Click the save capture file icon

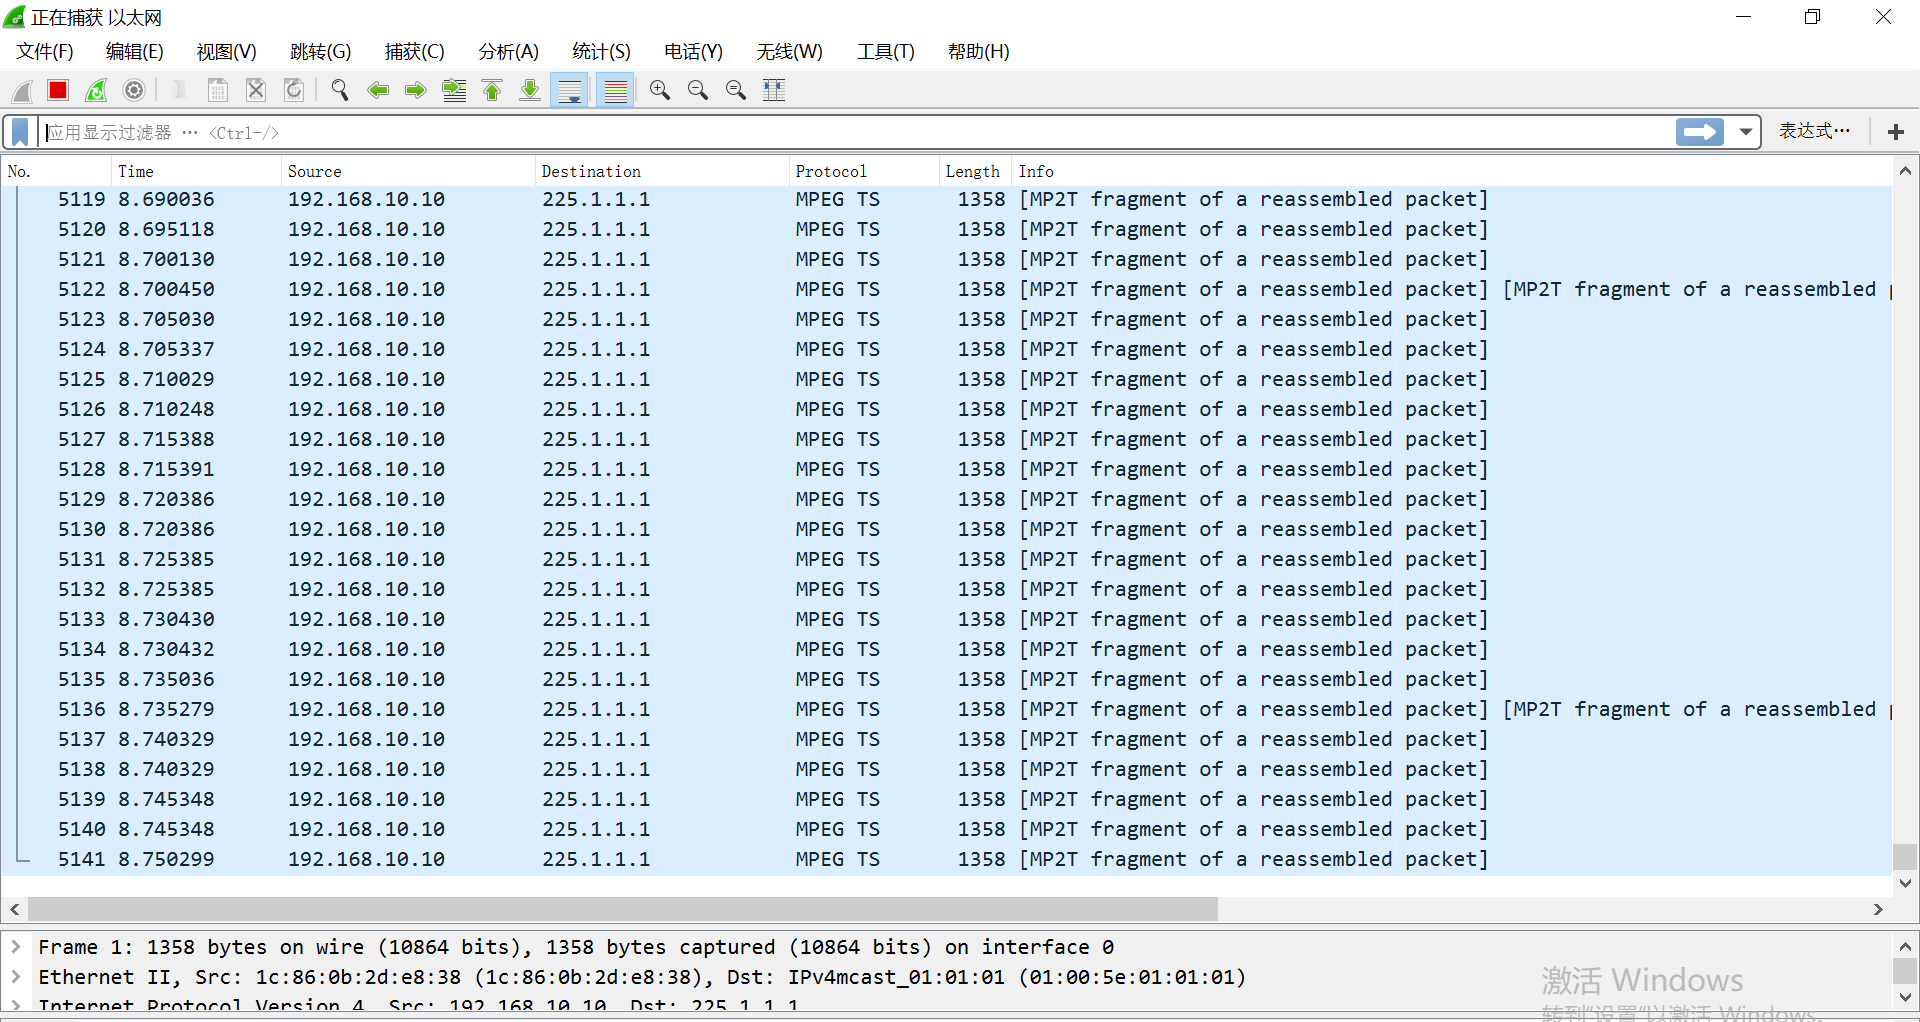tap(217, 91)
